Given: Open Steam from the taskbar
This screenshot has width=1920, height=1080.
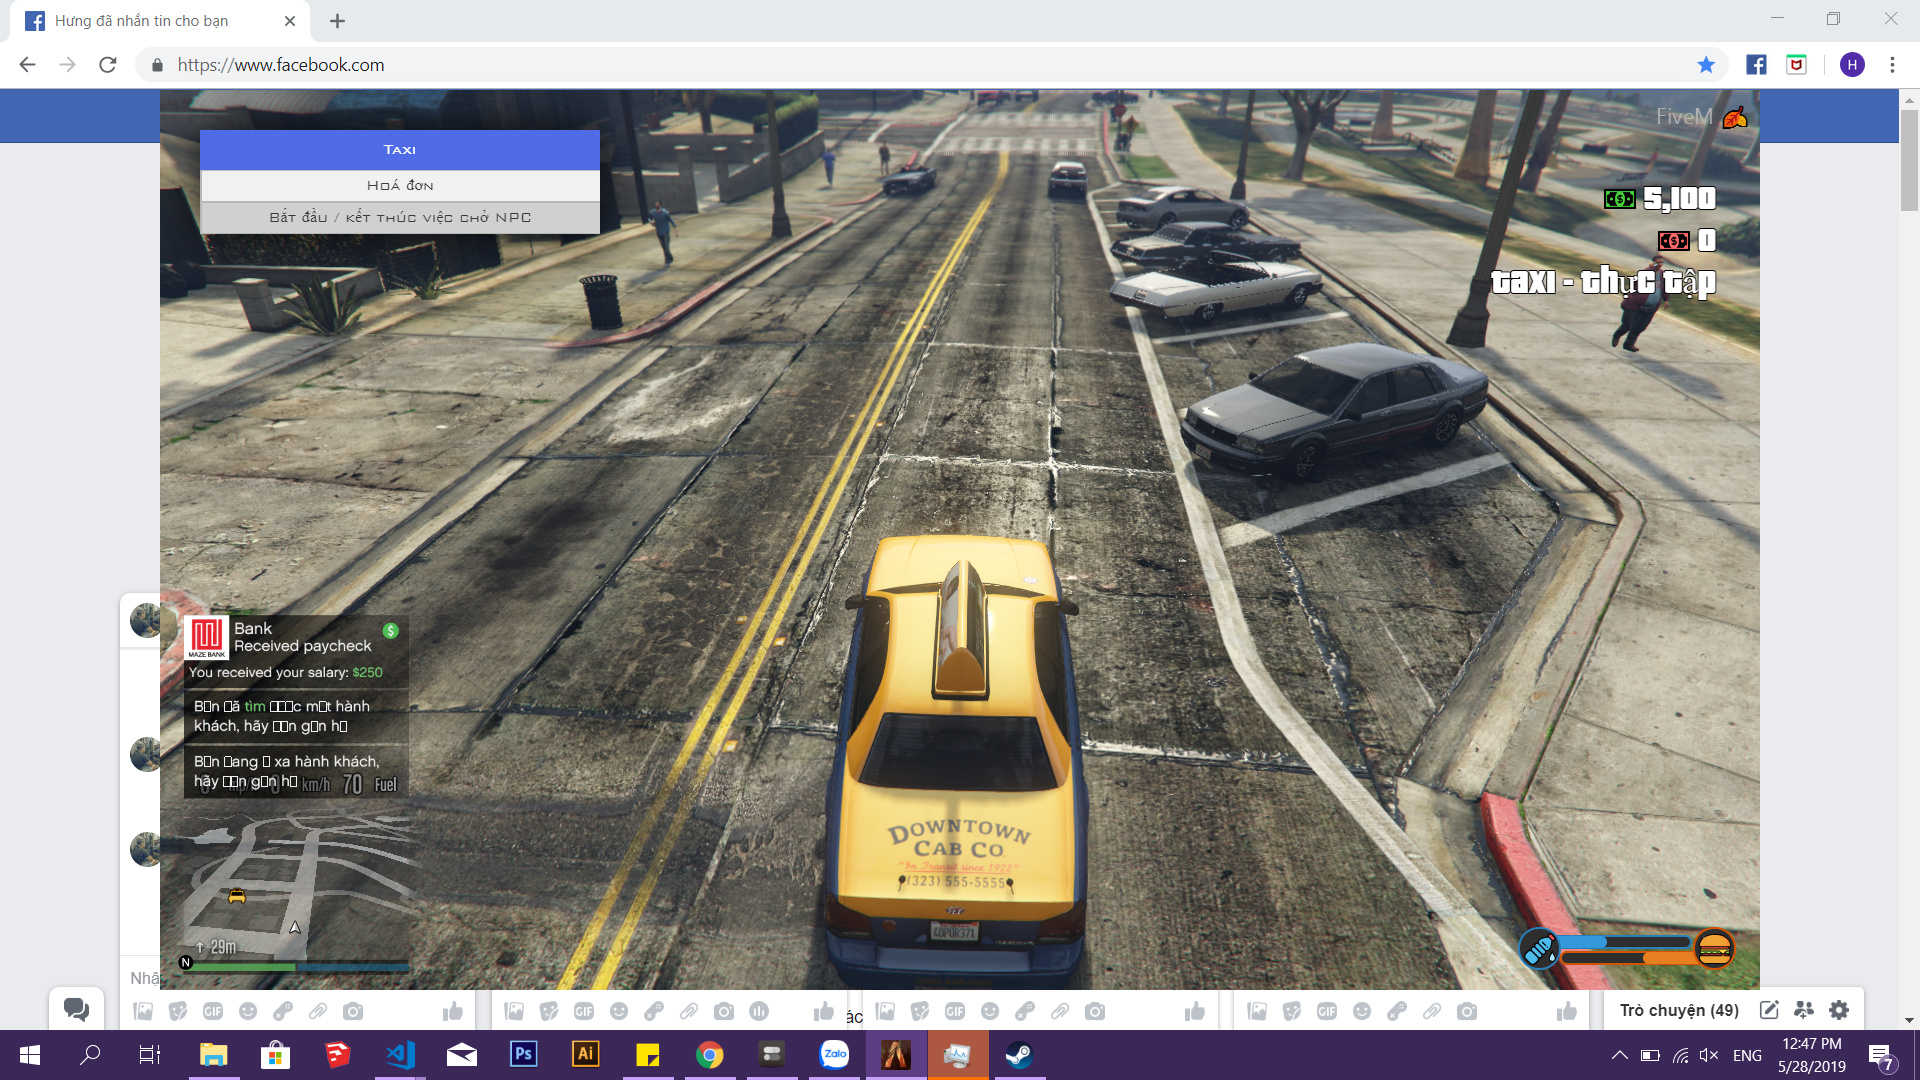Looking at the screenshot, I should (x=1019, y=1055).
